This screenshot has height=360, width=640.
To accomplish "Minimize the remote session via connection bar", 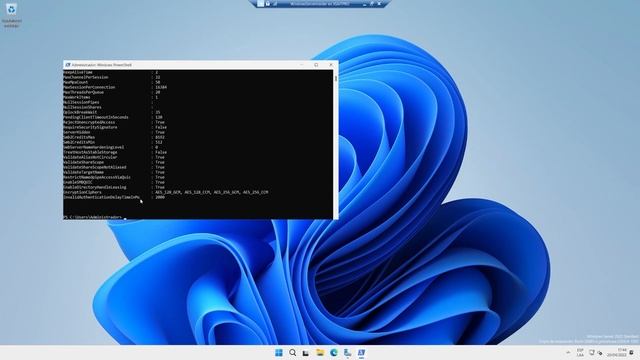I will pos(364,4).
